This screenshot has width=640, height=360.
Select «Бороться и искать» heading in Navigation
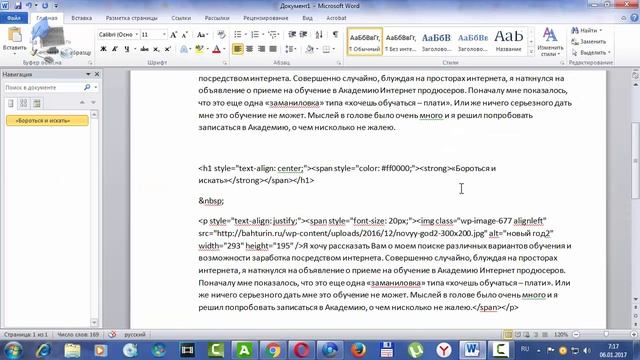pos(47,120)
